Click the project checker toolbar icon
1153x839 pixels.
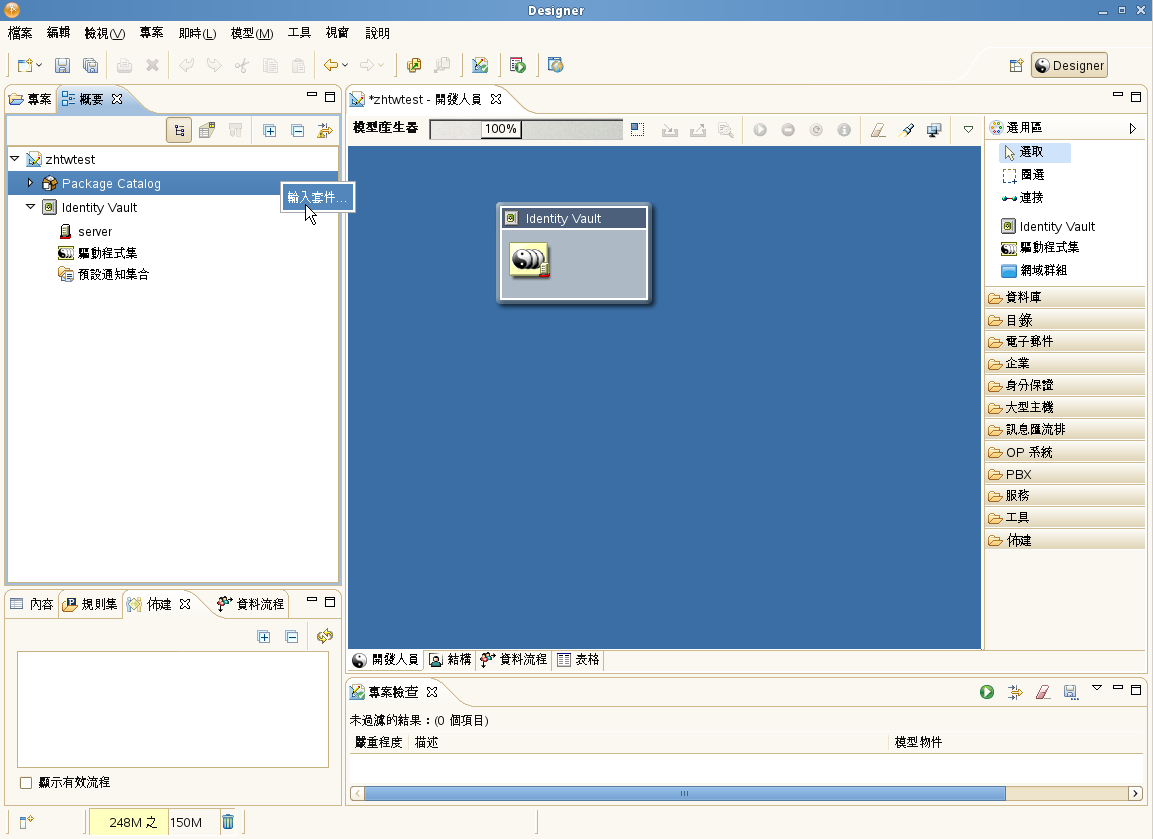point(480,65)
